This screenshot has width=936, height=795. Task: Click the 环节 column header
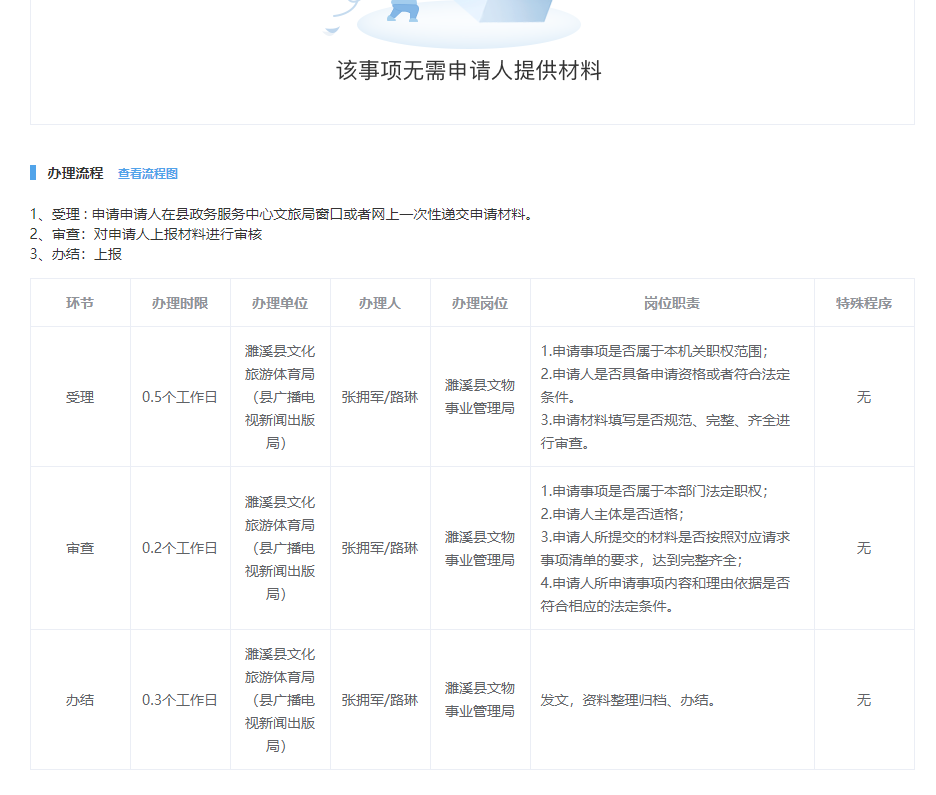click(x=80, y=303)
